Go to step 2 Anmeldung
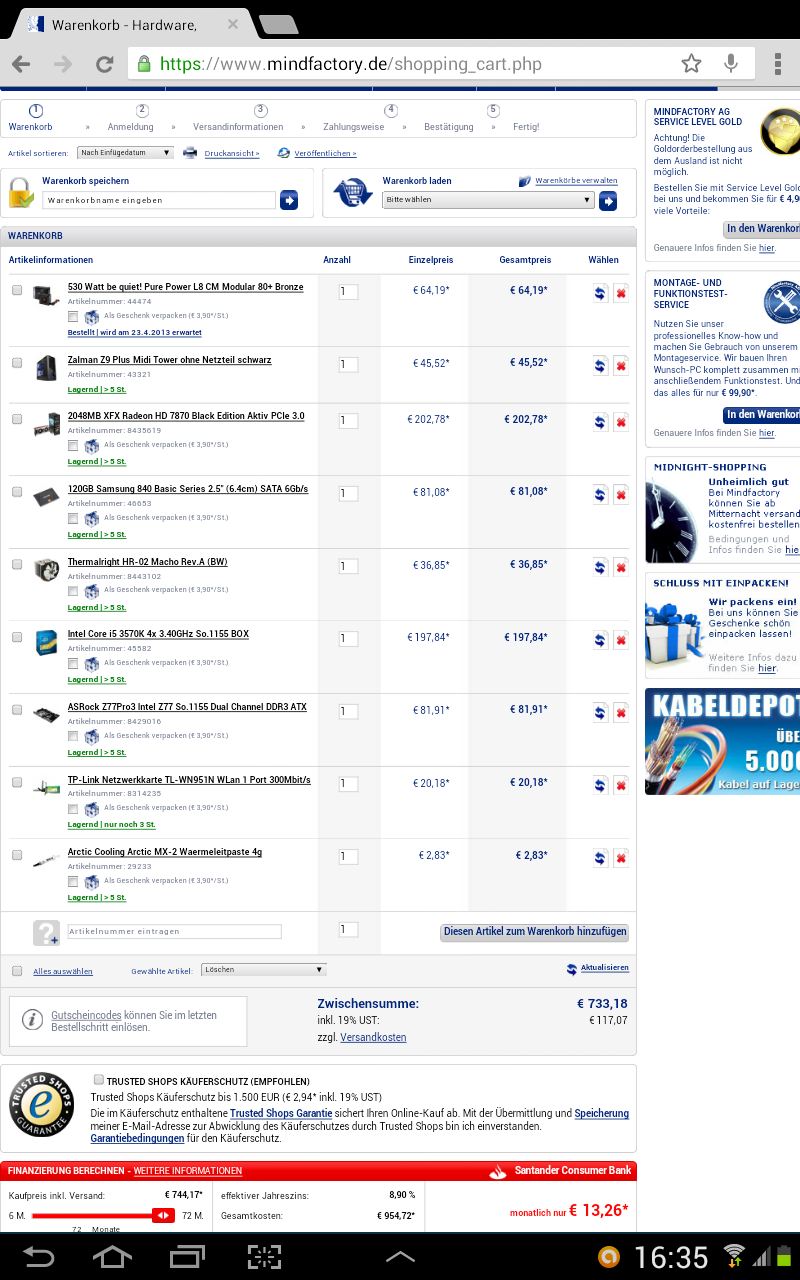 tap(131, 118)
